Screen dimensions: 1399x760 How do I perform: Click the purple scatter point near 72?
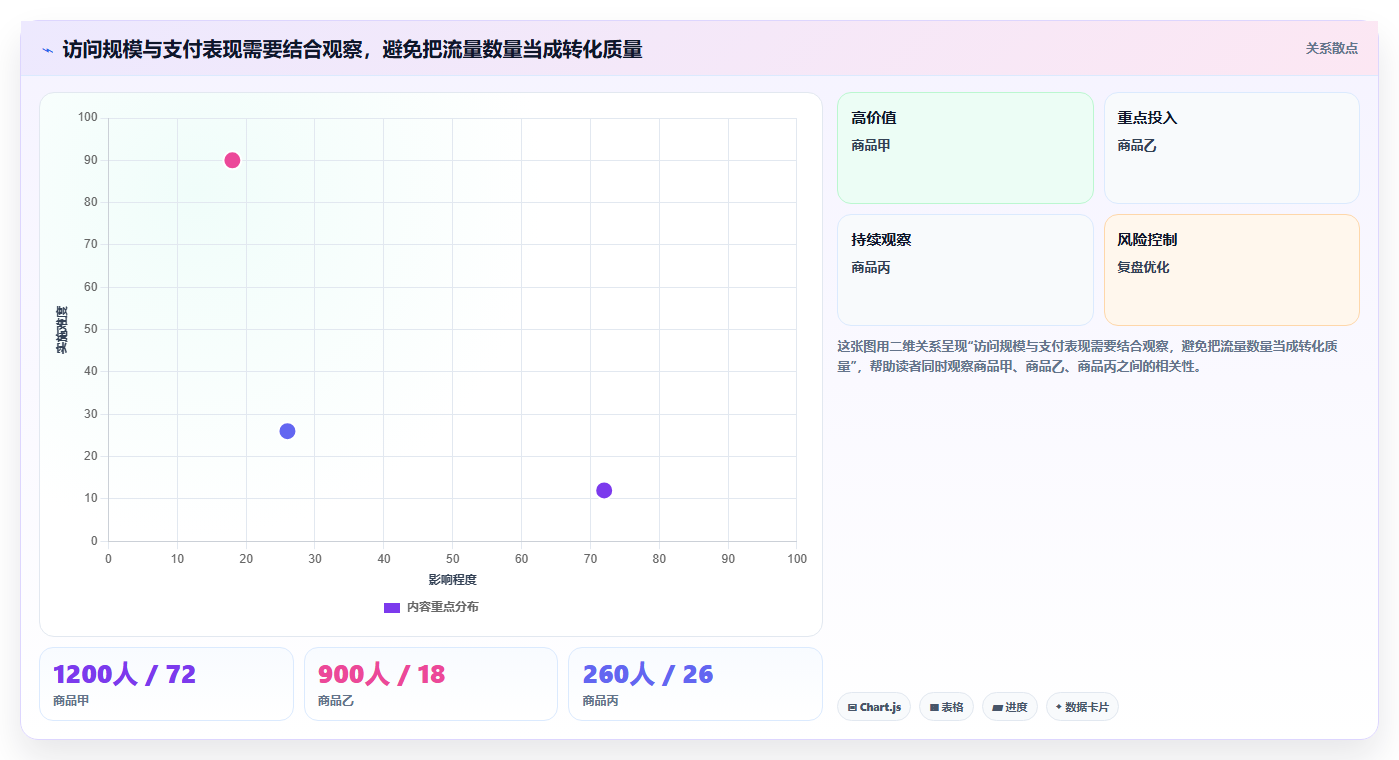coord(604,490)
